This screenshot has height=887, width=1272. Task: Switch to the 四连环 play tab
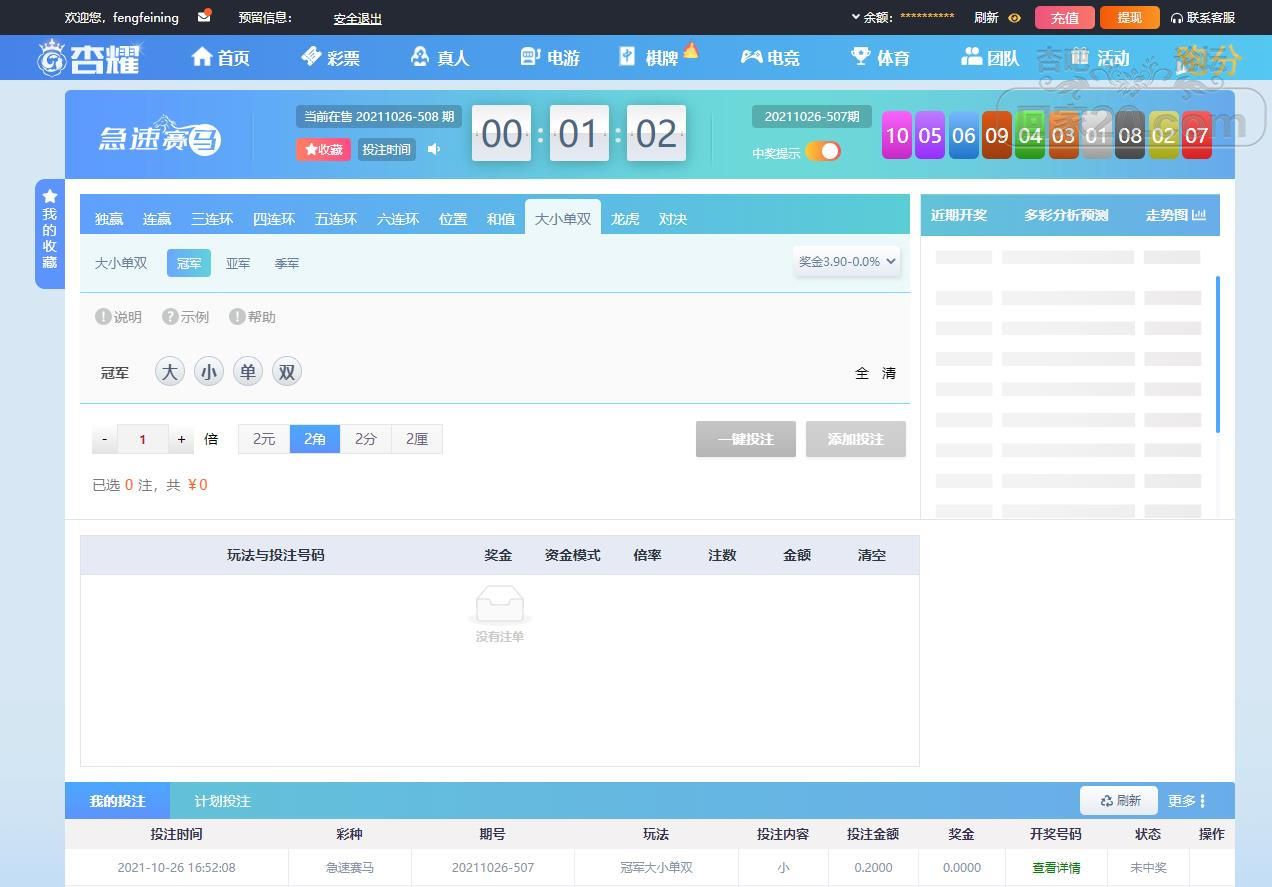pyautogui.click(x=274, y=219)
